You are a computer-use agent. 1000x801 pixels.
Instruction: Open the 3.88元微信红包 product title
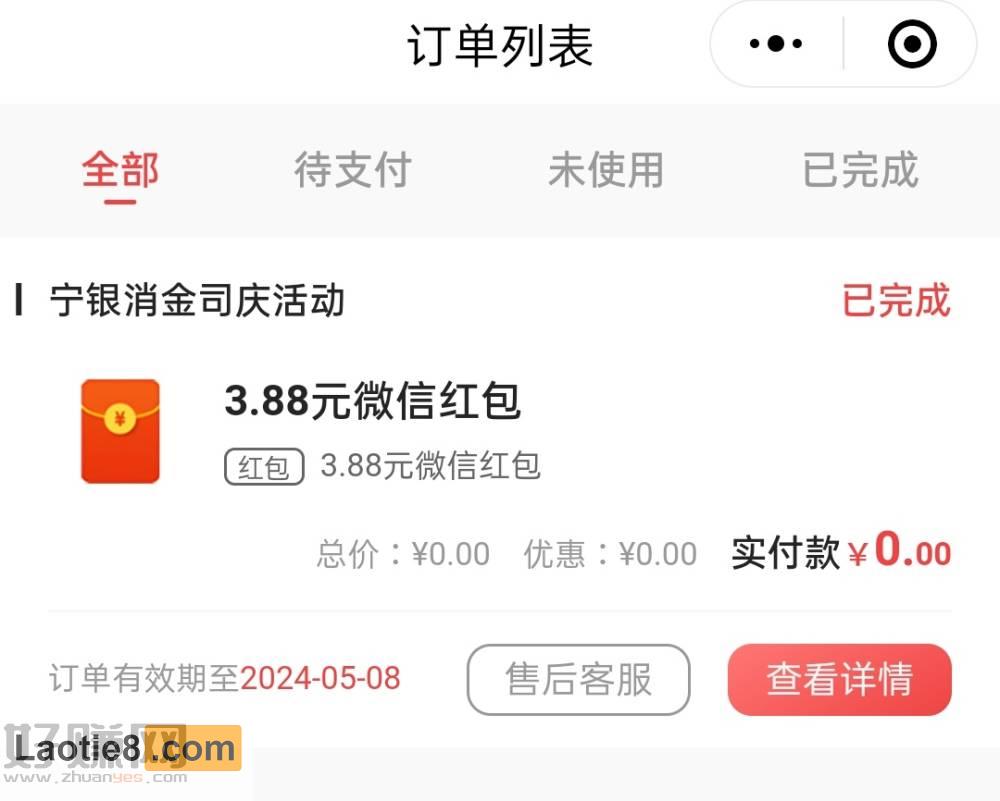pyautogui.click(x=373, y=401)
